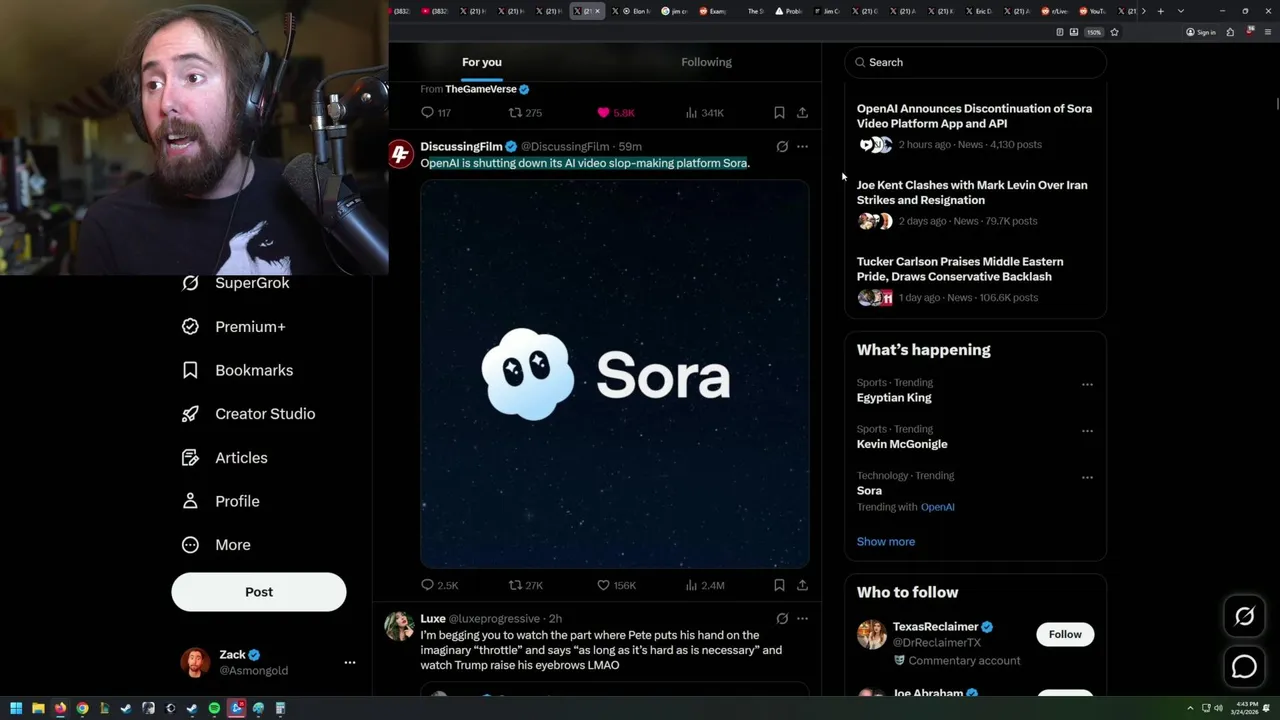Open the More menu in the sidebar
This screenshot has height=720, width=1280.
coord(216,545)
